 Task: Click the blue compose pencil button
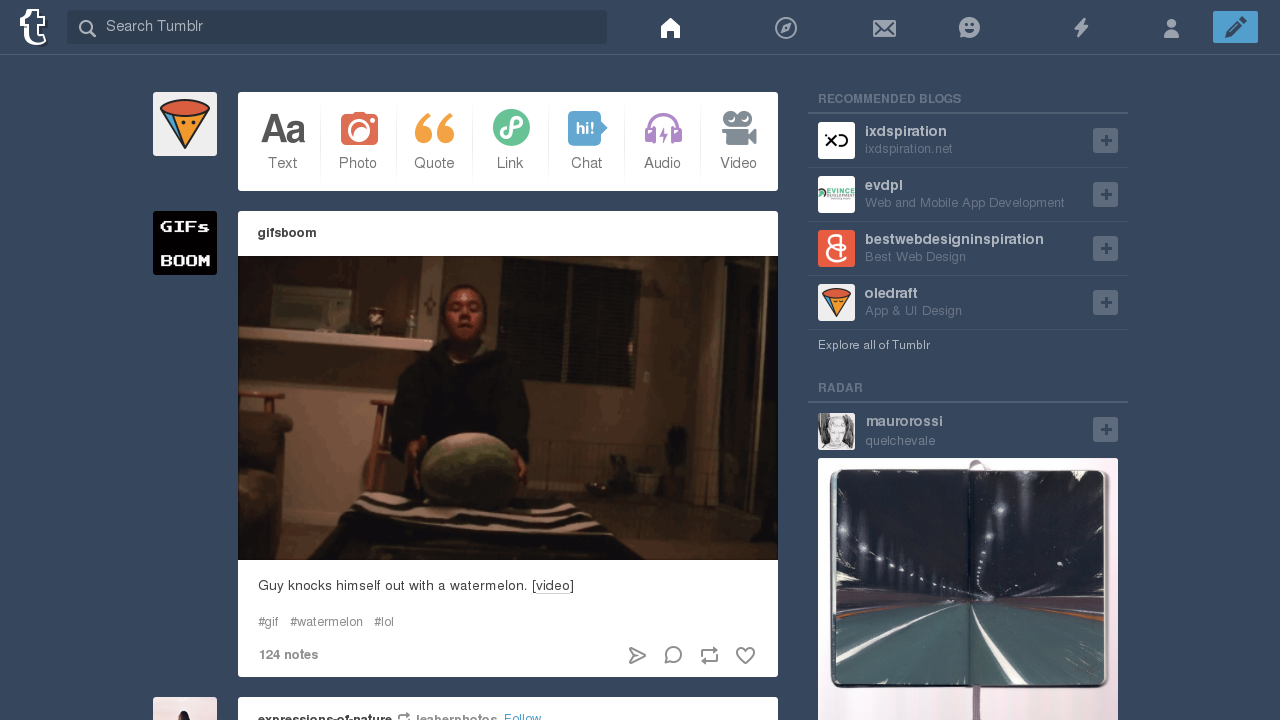1235,27
